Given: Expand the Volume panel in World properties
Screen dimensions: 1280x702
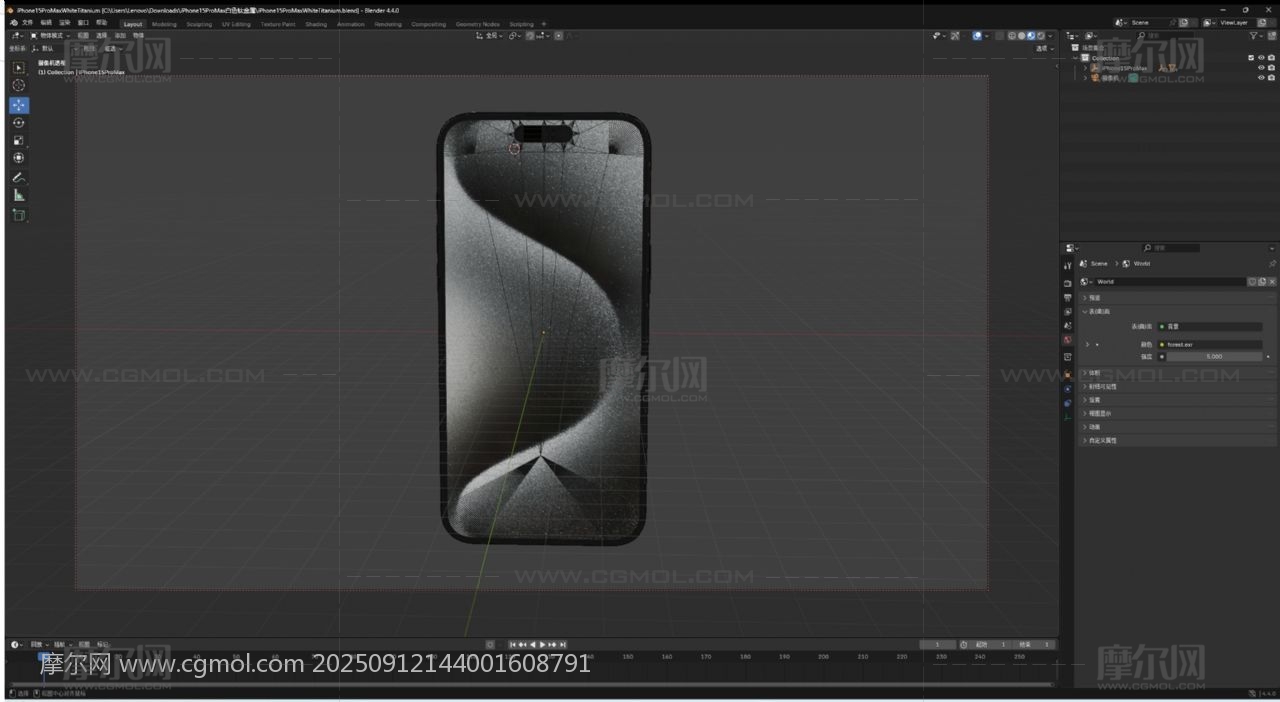Looking at the screenshot, I should 1084,373.
